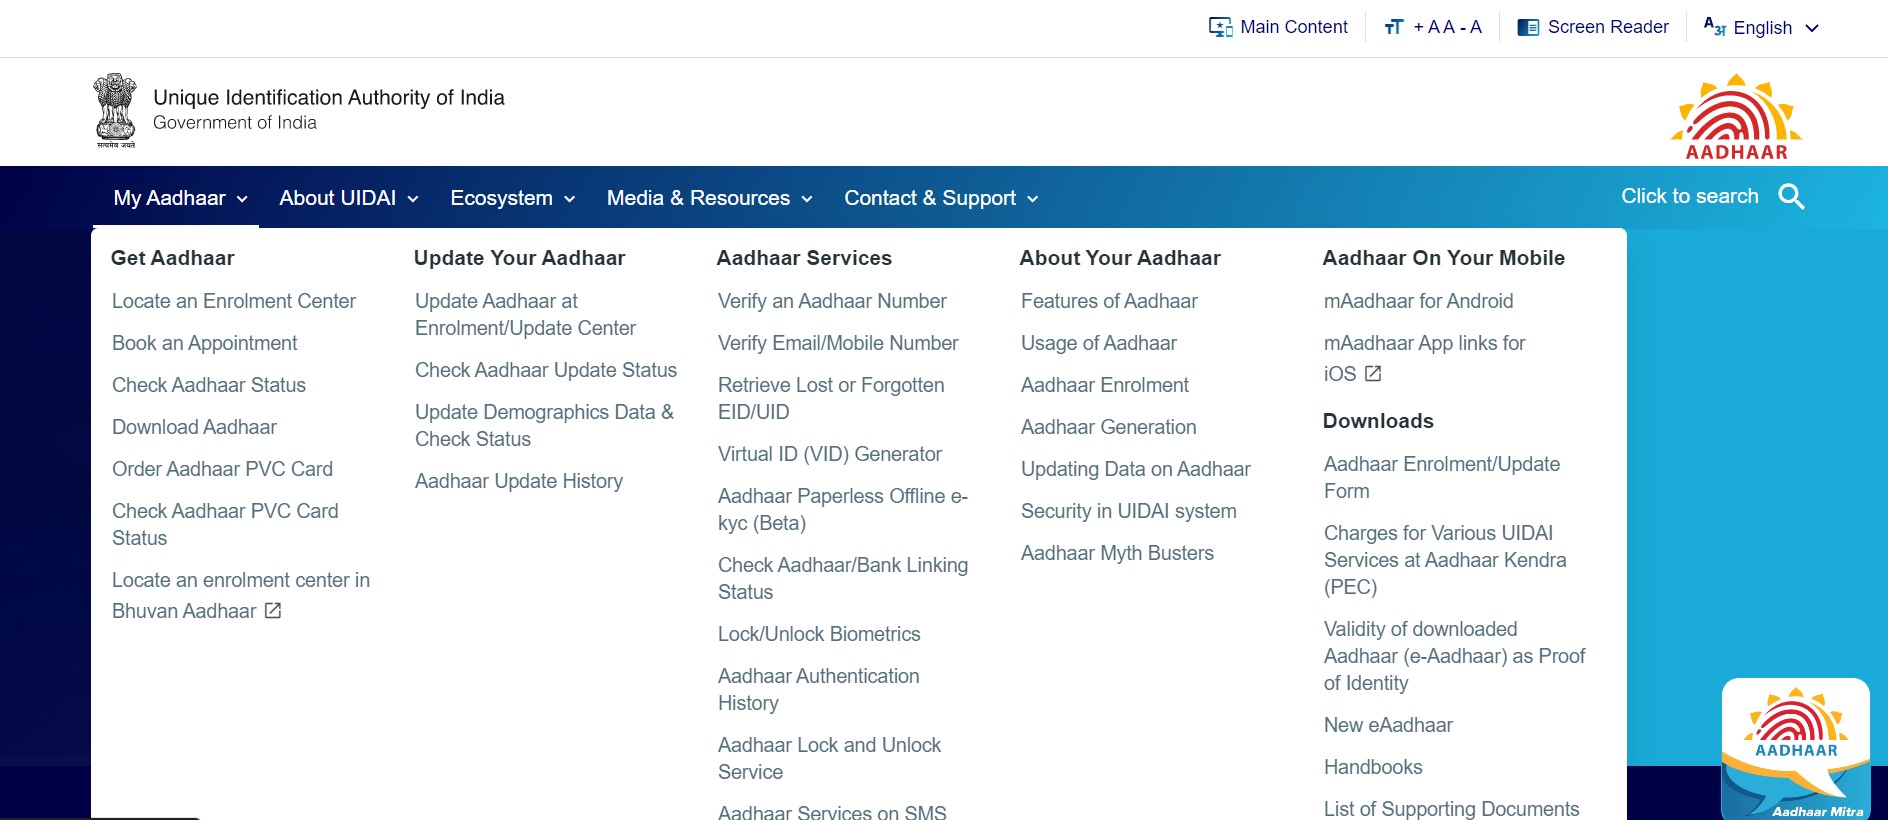Click the search magnifier icon
1888x820 pixels.
[1791, 197]
